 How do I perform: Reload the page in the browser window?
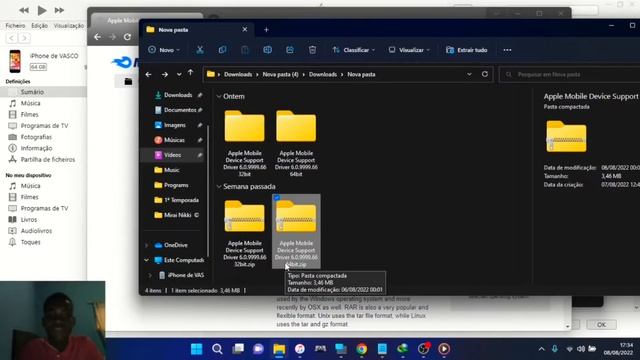[127, 37]
